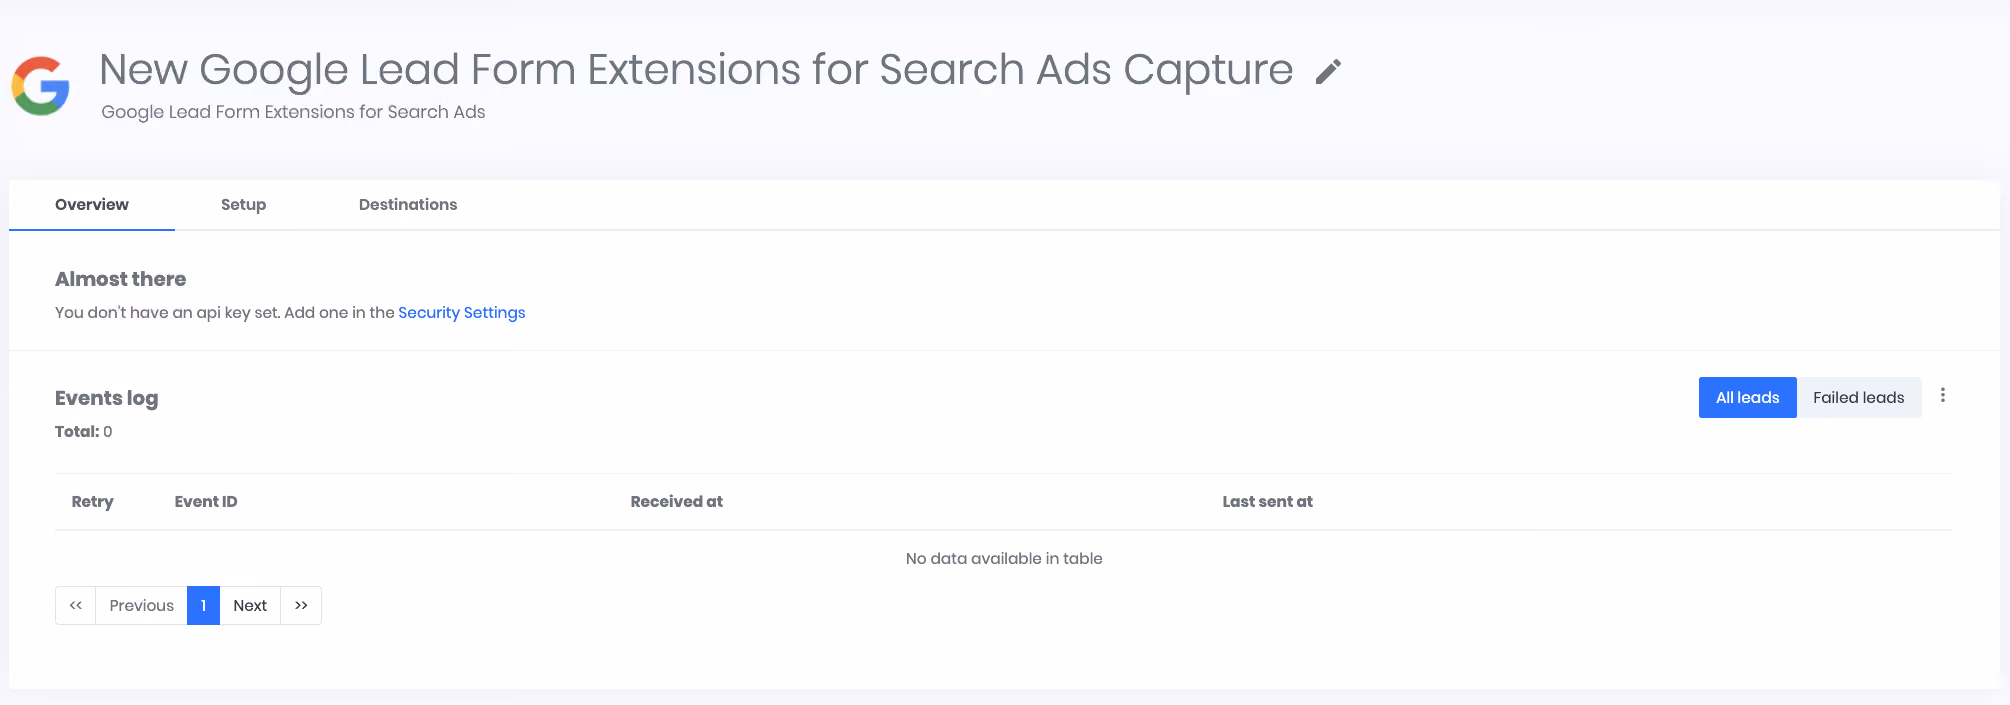Filter the events log to Failed leads

[x=1858, y=397]
